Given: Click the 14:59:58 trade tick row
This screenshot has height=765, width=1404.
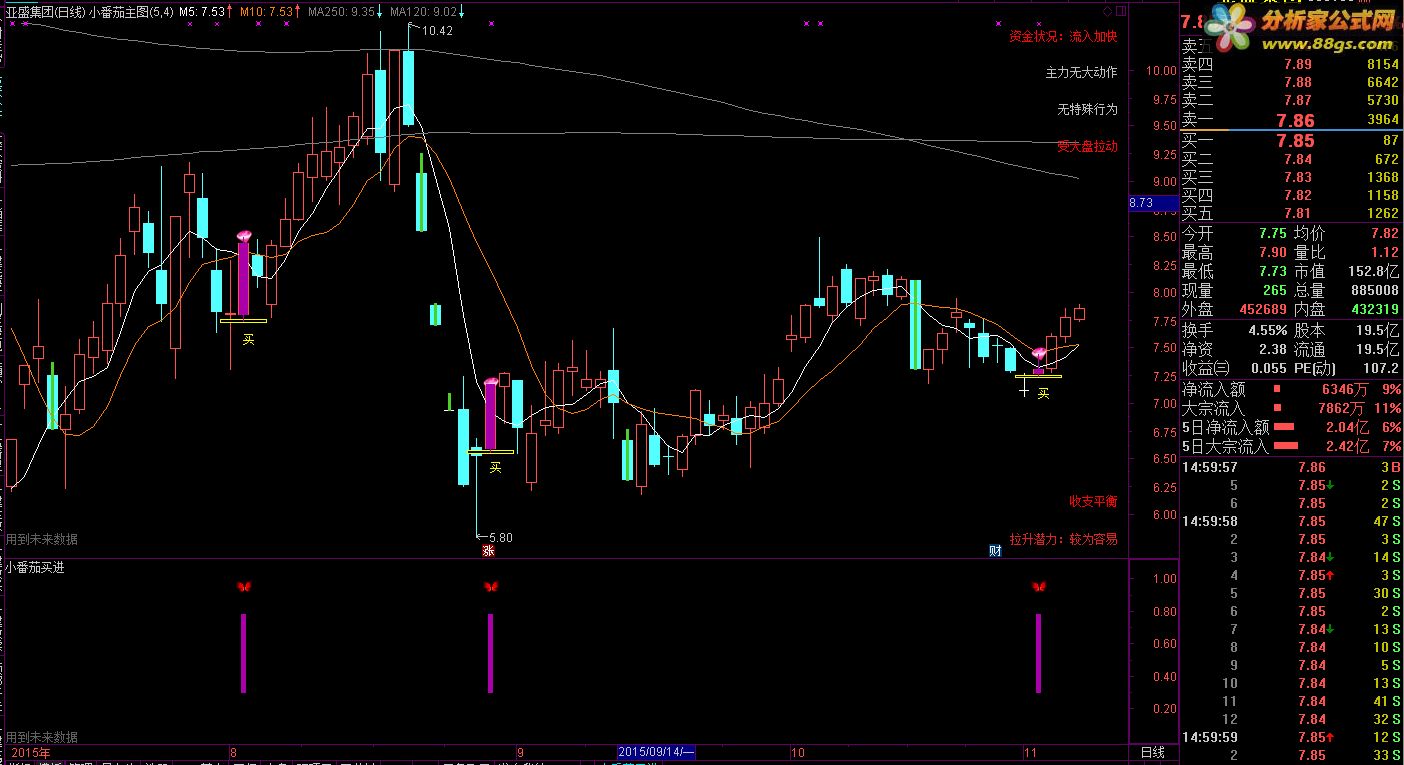Looking at the screenshot, I should (x=1291, y=521).
